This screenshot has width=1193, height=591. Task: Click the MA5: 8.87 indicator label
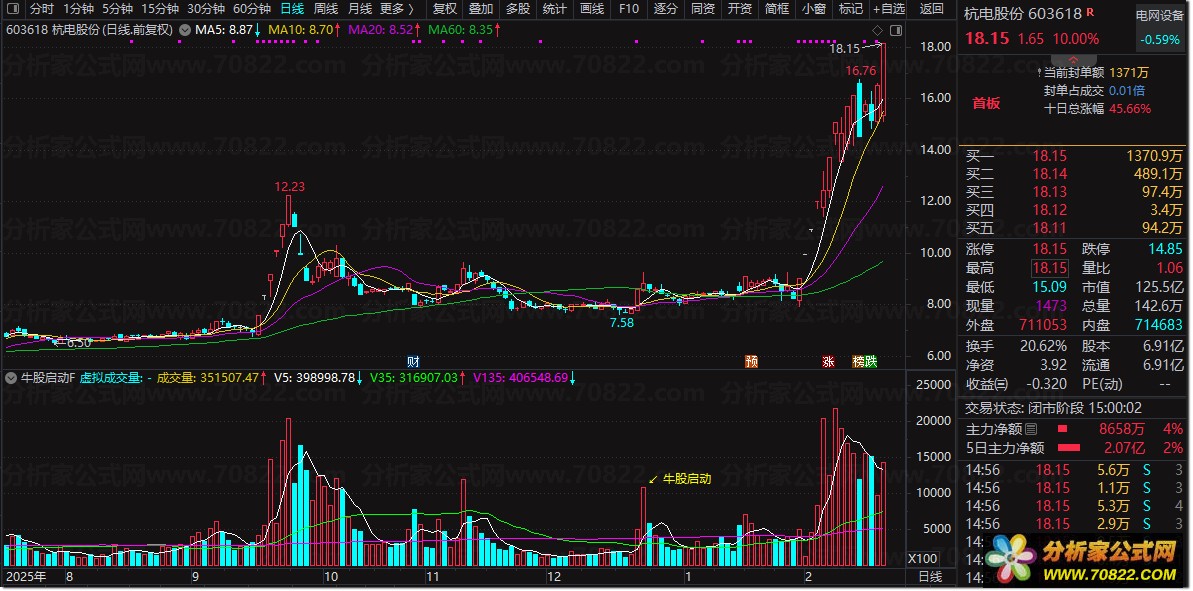tap(224, 30)
